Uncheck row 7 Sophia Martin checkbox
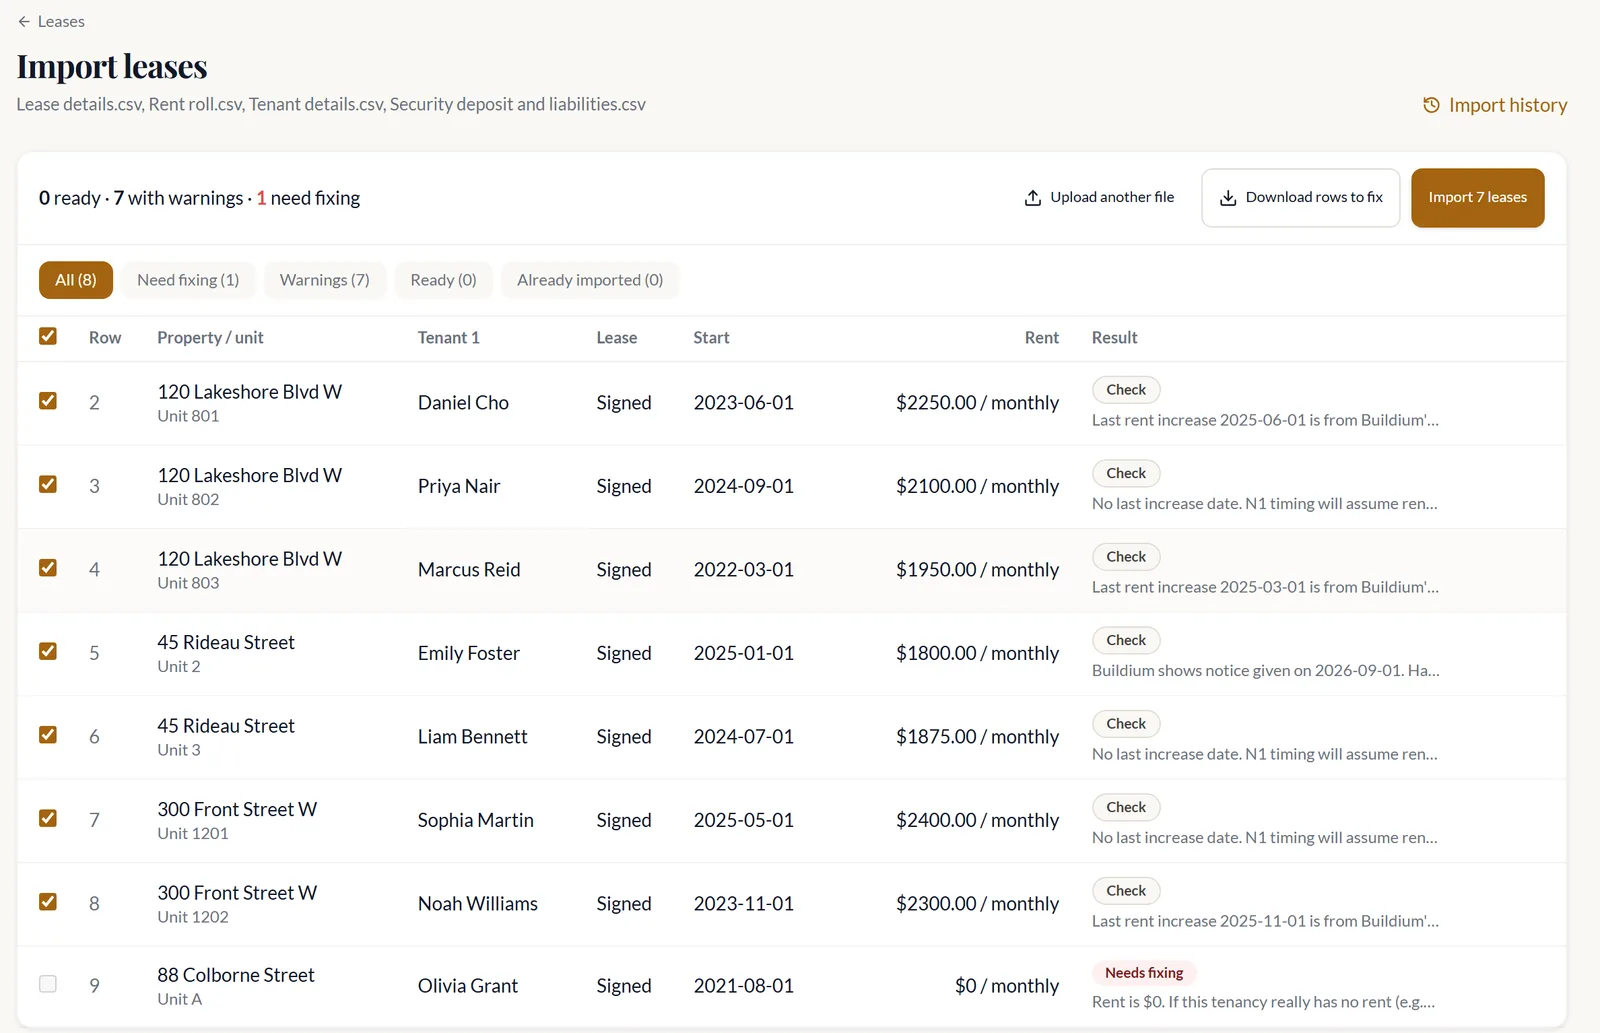Viewport: 1600px width, 1033px height. tap(48, 818)
